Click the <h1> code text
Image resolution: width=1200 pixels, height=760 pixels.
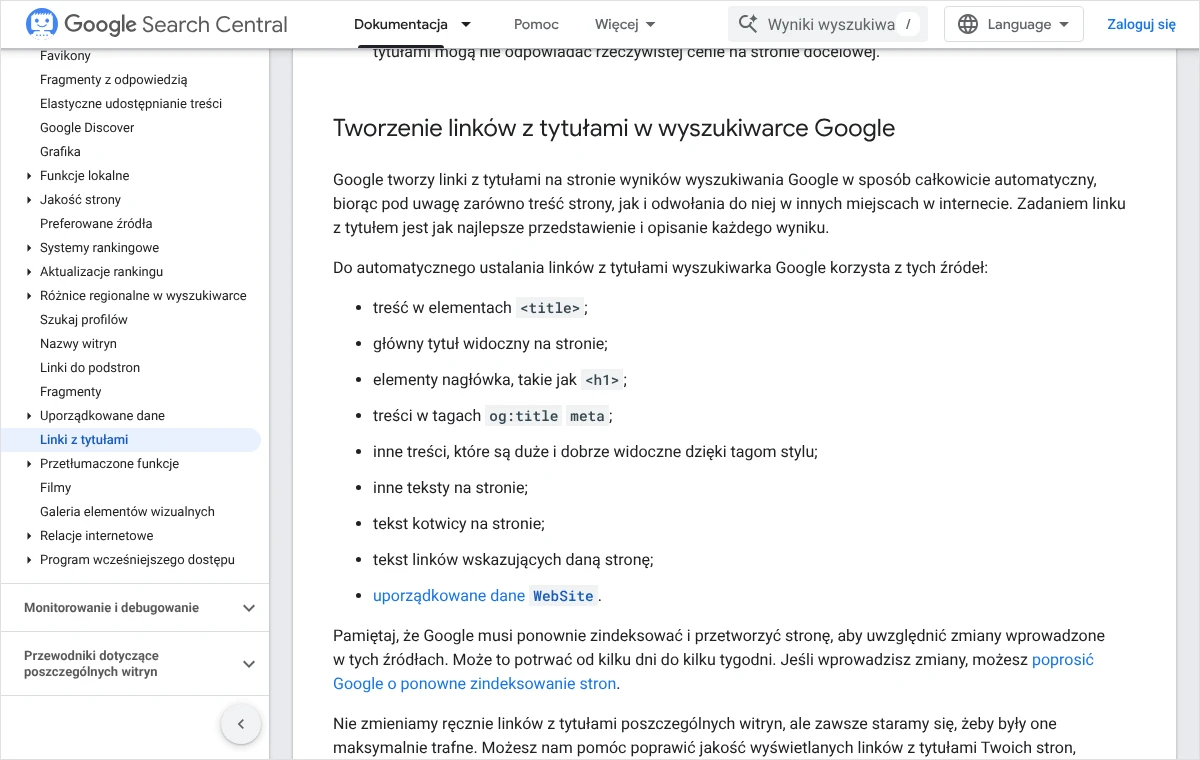[x=602, y=380]
